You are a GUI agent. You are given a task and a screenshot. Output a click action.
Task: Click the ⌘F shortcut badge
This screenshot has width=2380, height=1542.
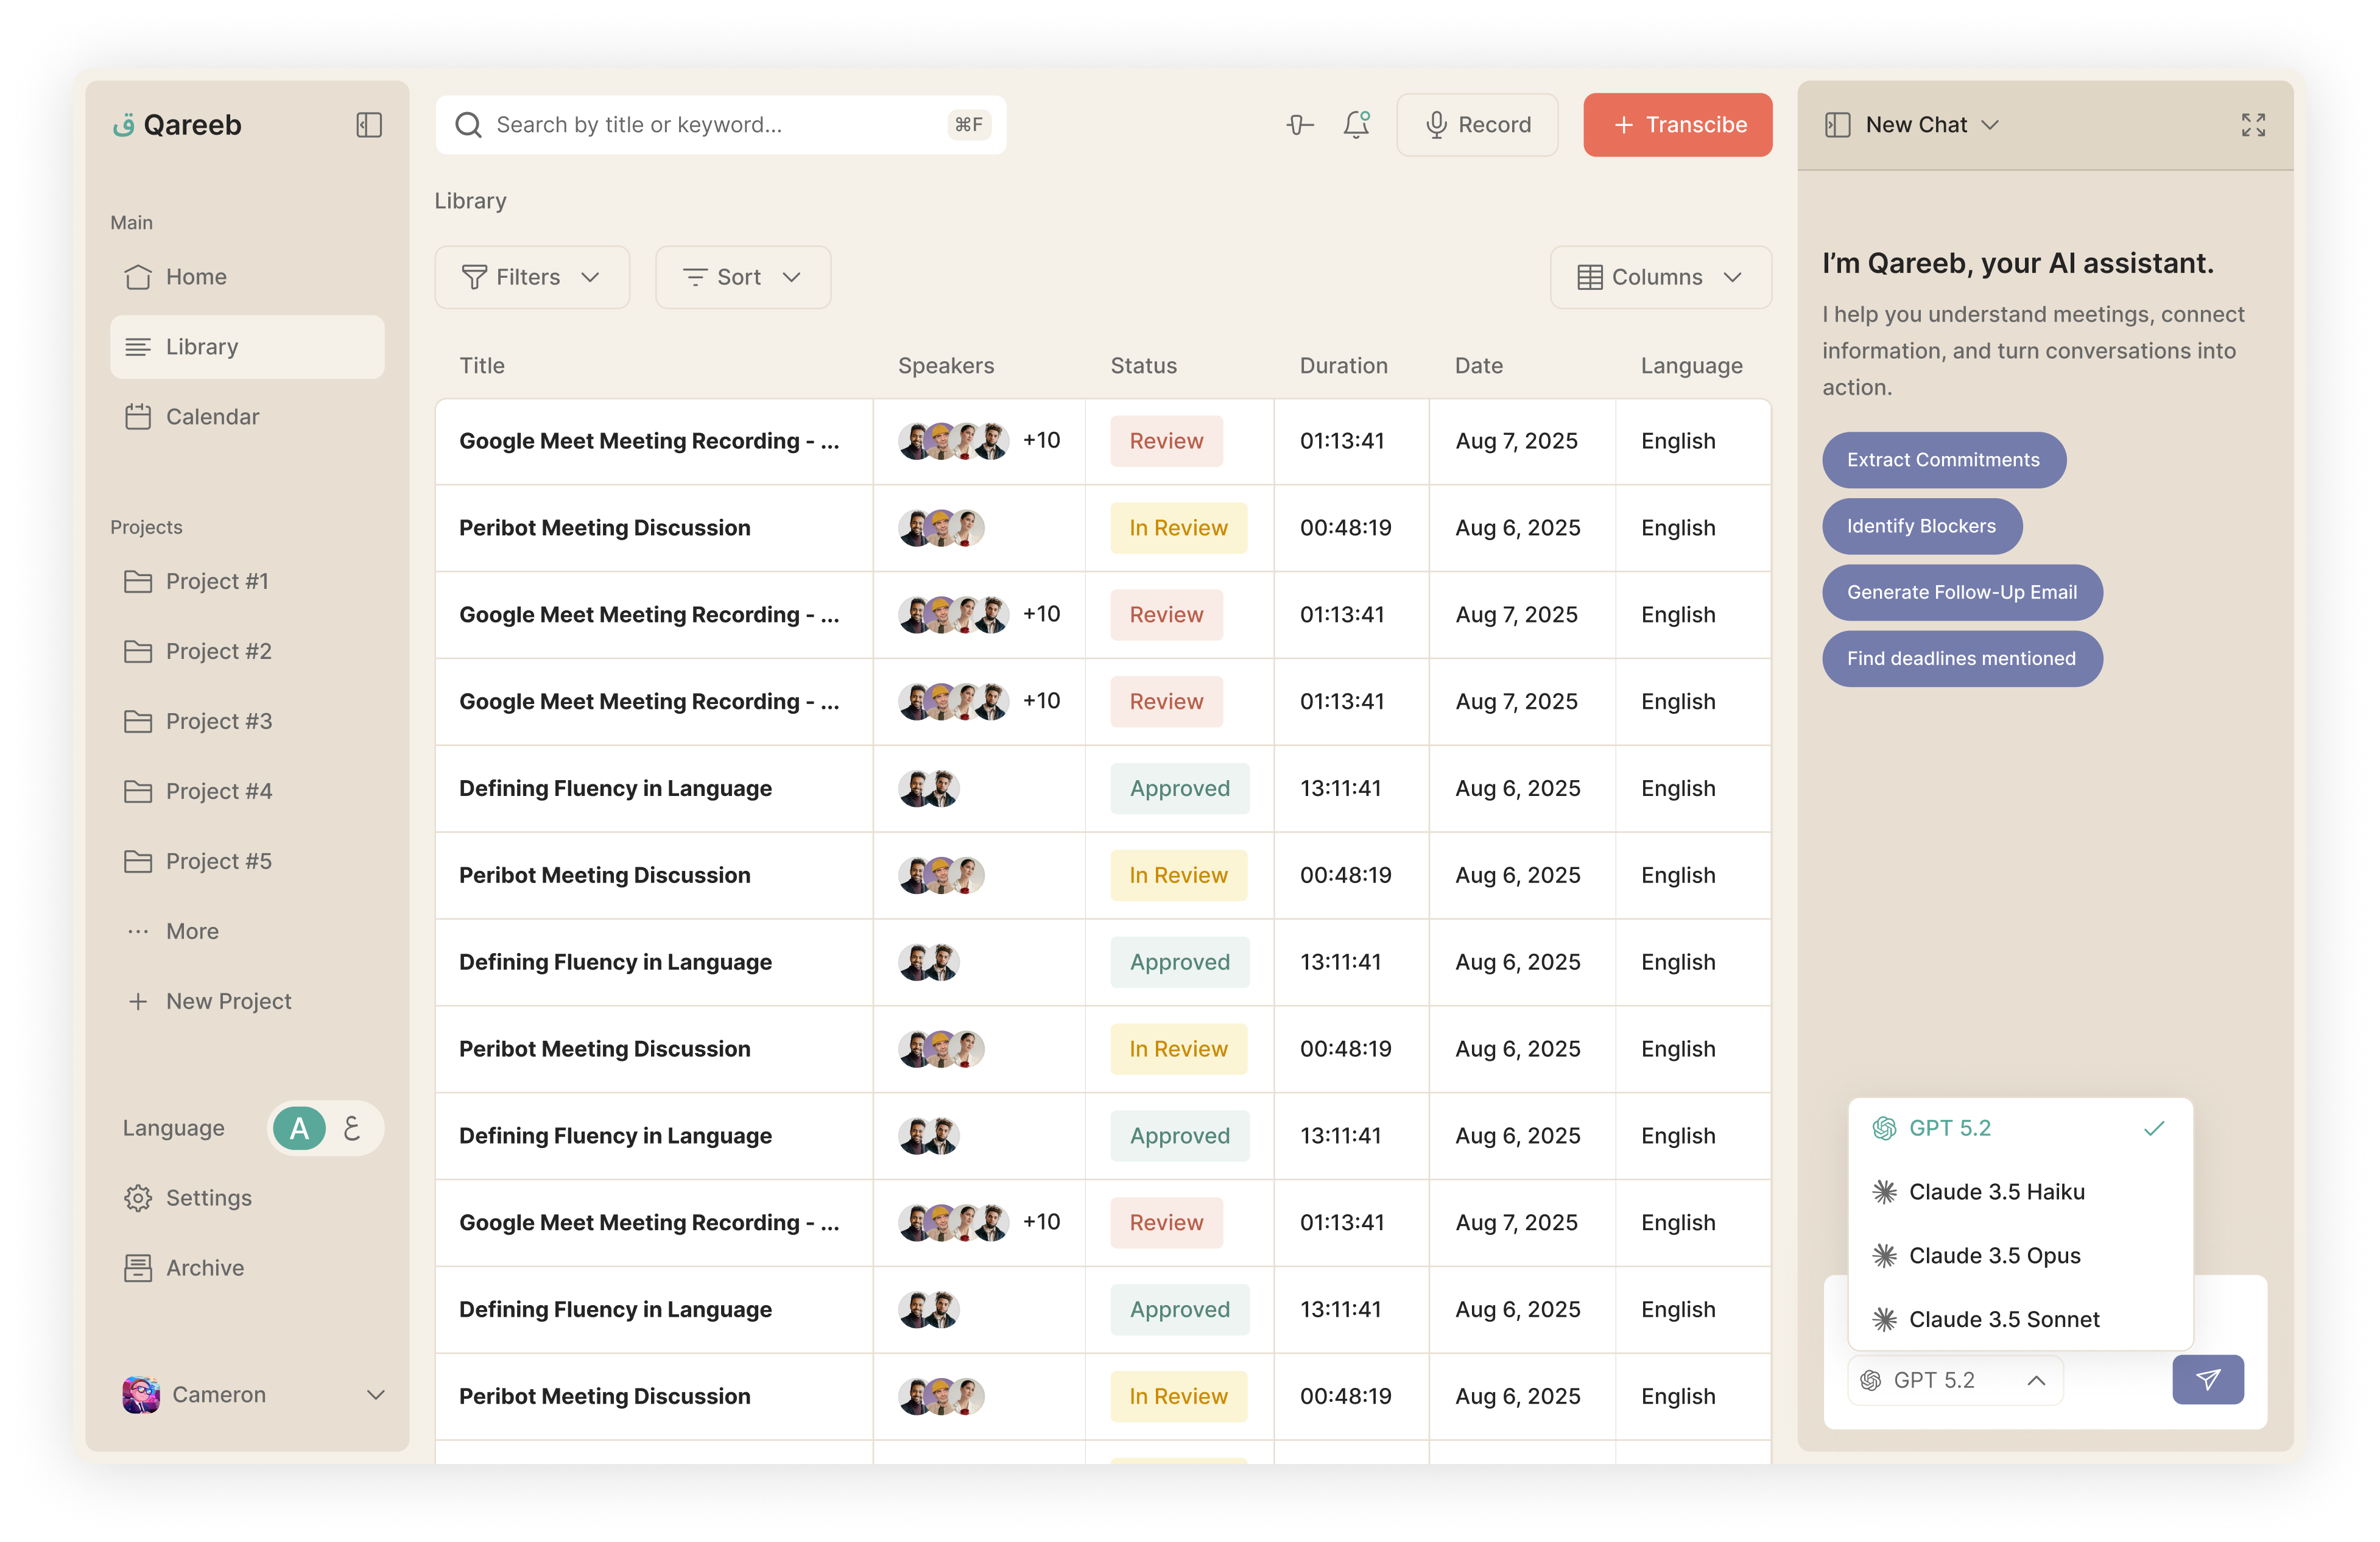pos(968,125)
